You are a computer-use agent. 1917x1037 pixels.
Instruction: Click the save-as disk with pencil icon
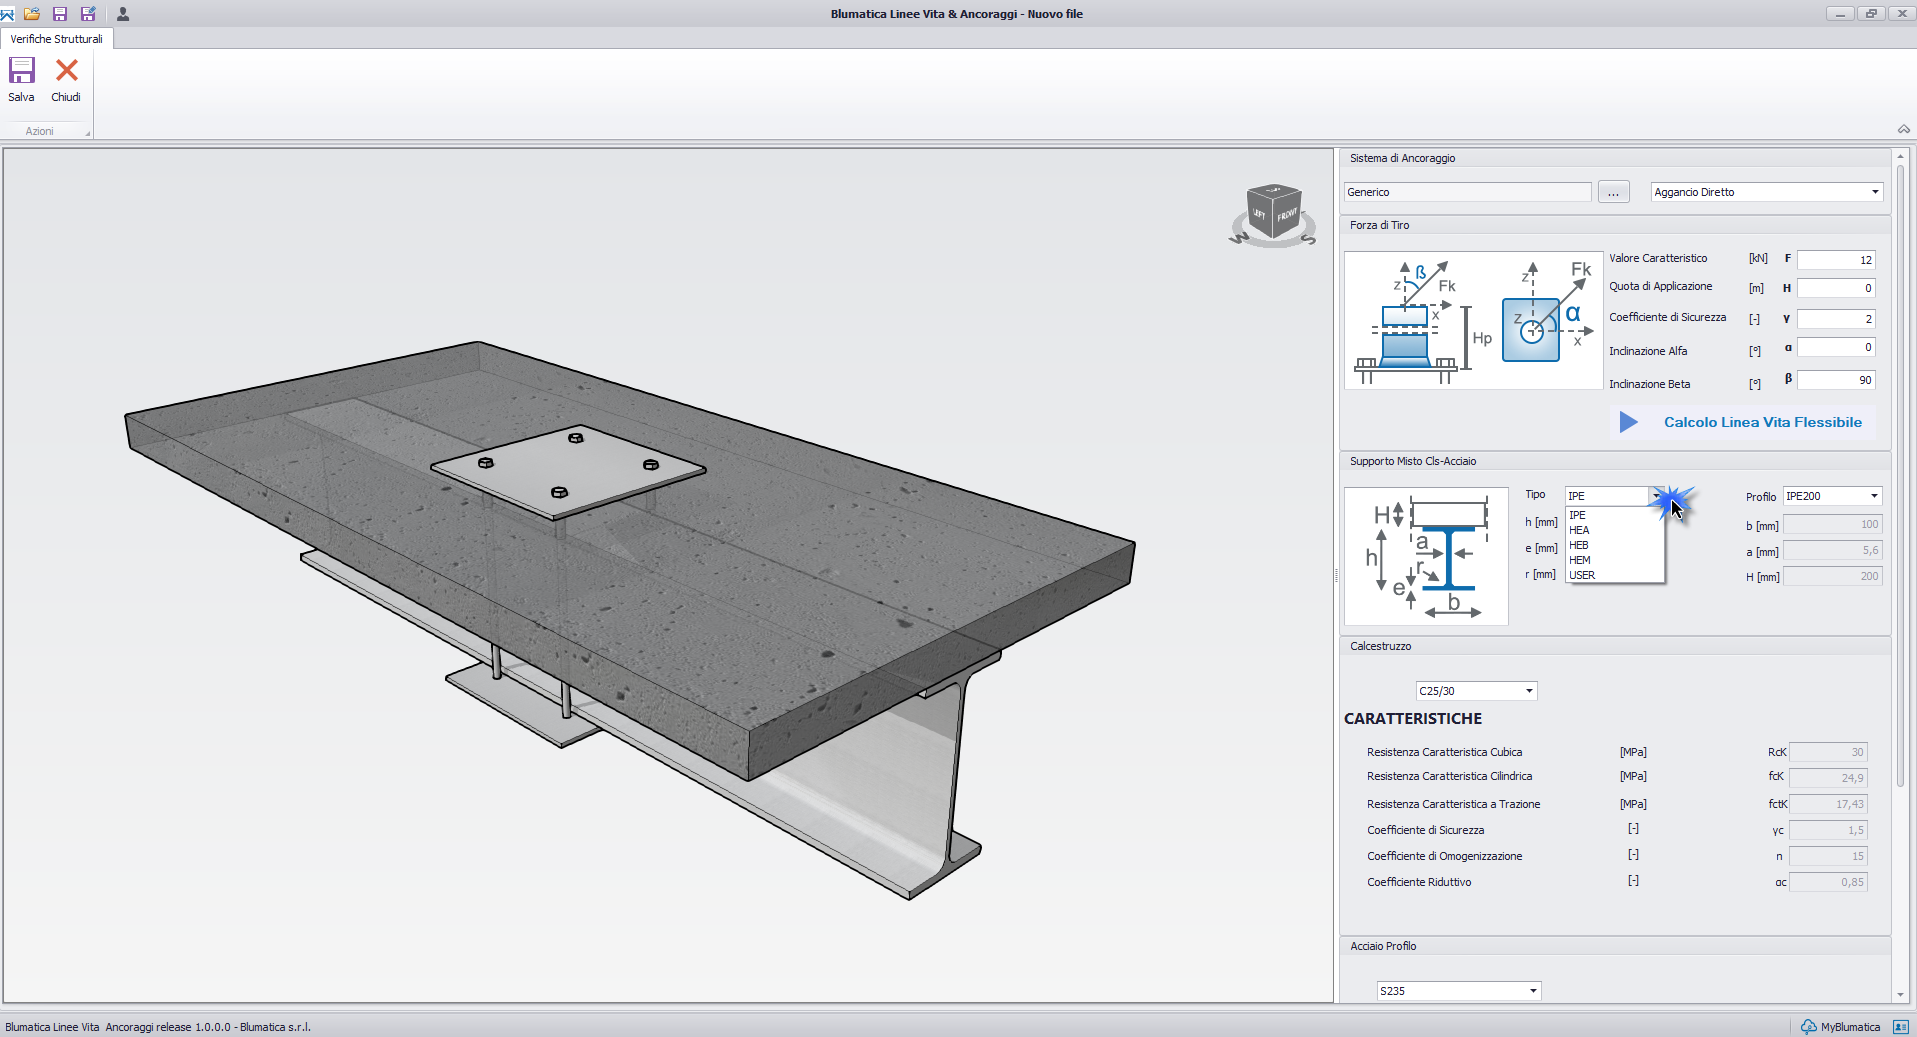(x=88, y=14)
